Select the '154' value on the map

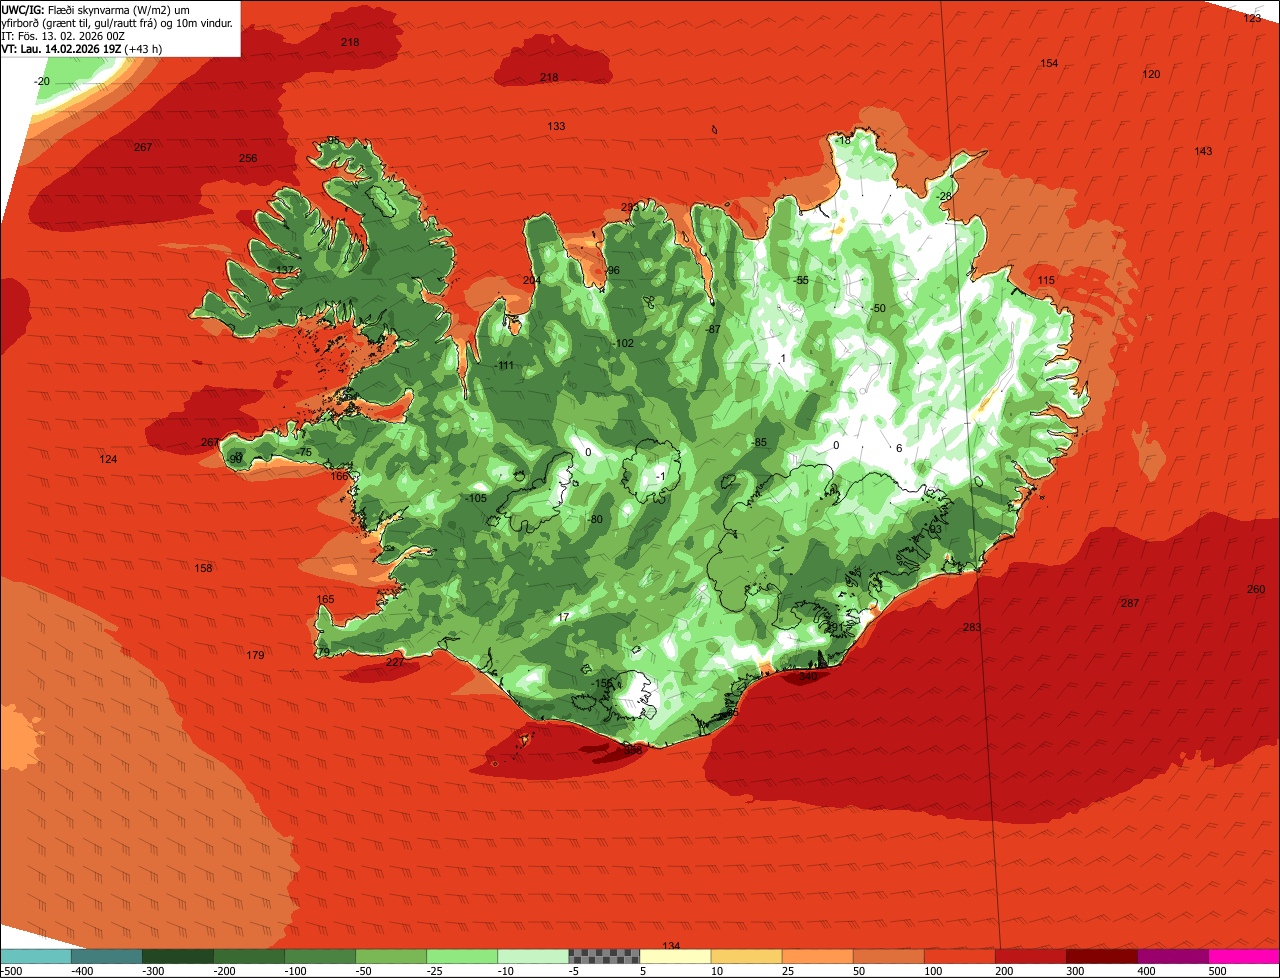point(1049,63)
